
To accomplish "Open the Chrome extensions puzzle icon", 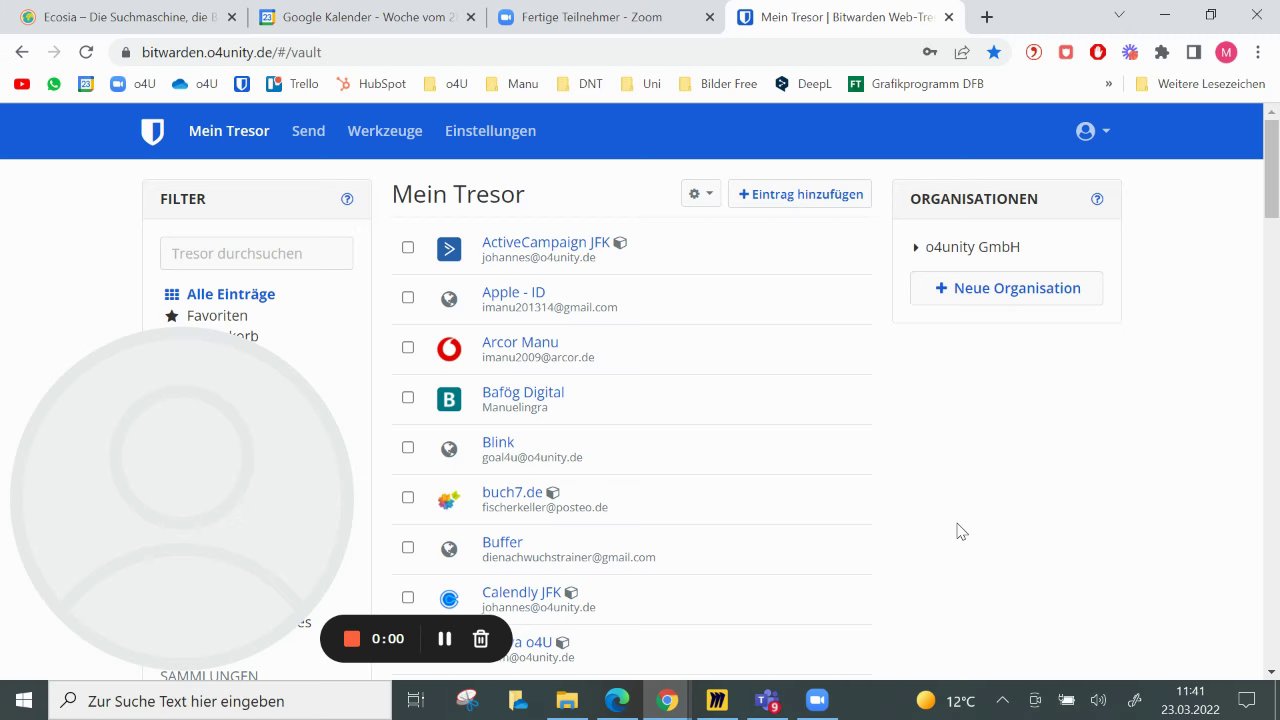I will (1162, 52).
